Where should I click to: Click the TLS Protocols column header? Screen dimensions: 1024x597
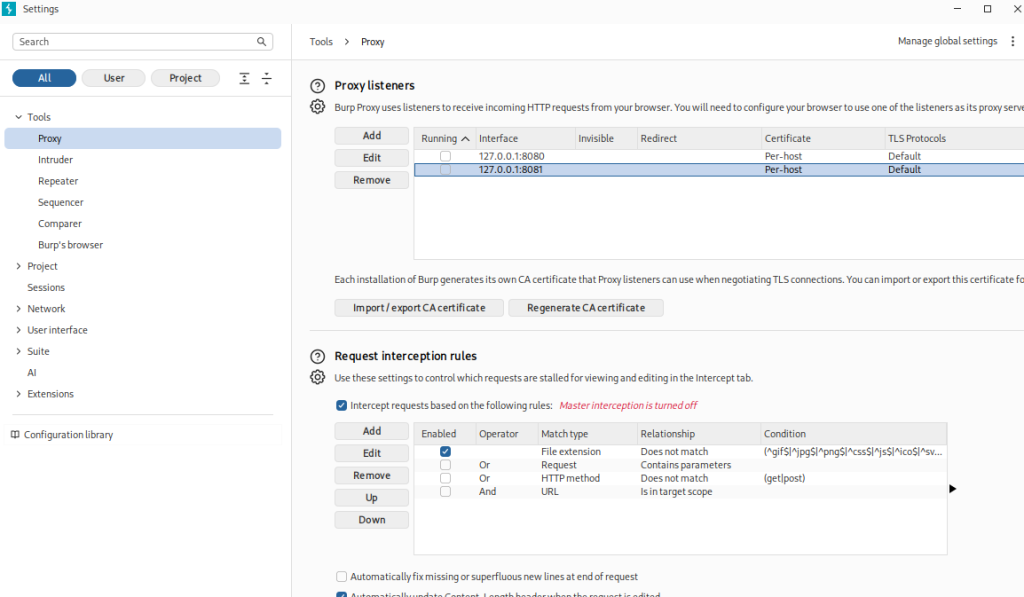pos(954,138)
